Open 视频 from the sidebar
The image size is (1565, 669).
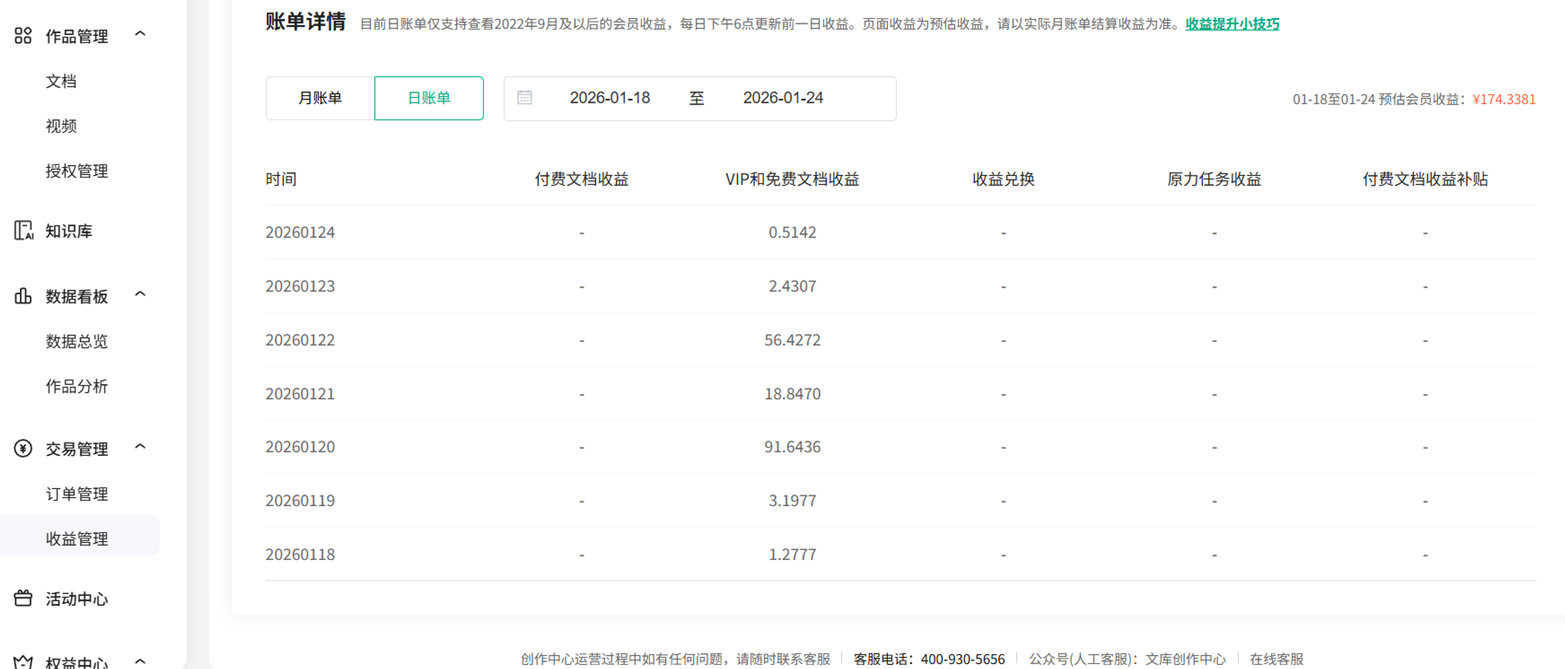point(62,126)
